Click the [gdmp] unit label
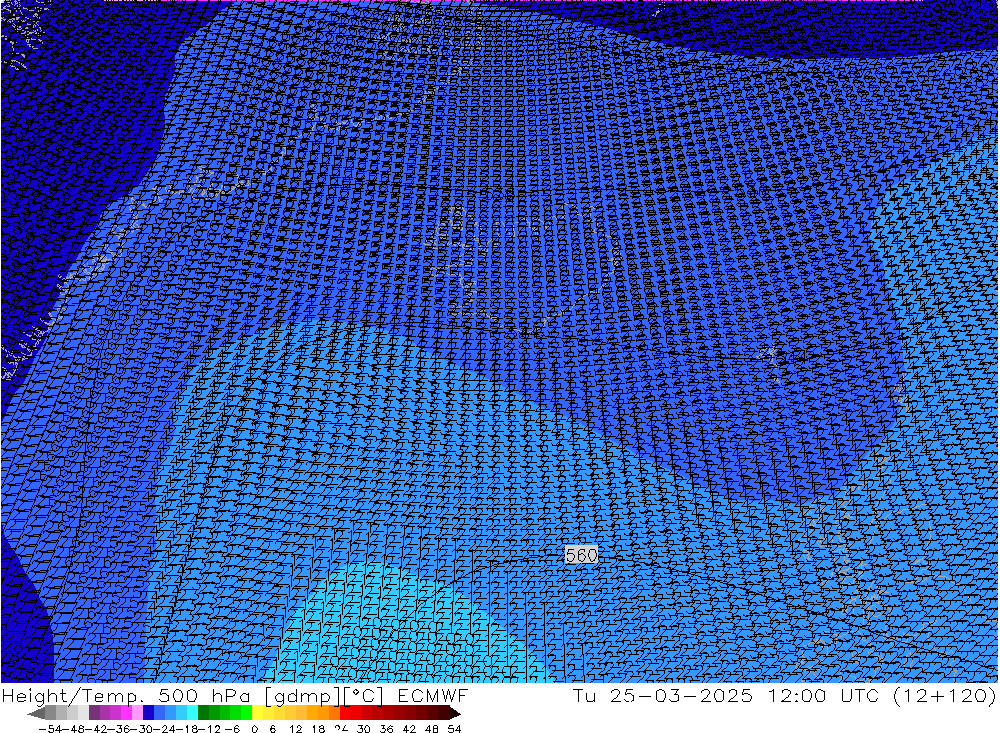This screenshot has height=733, width=1000. (303, 696)
